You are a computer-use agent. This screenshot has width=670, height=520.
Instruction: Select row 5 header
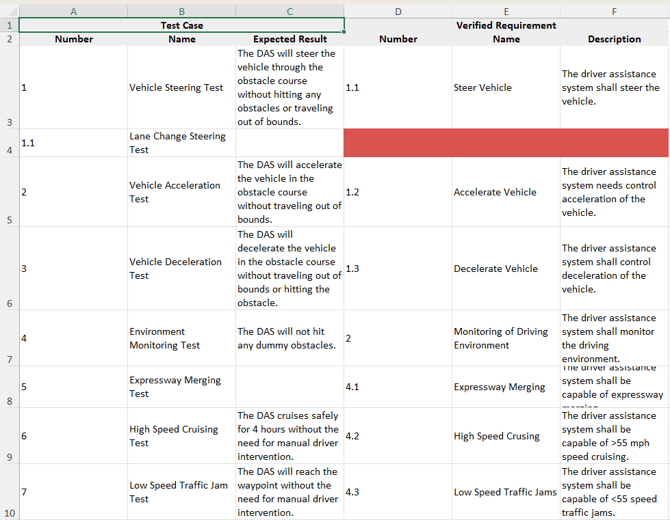9,192
